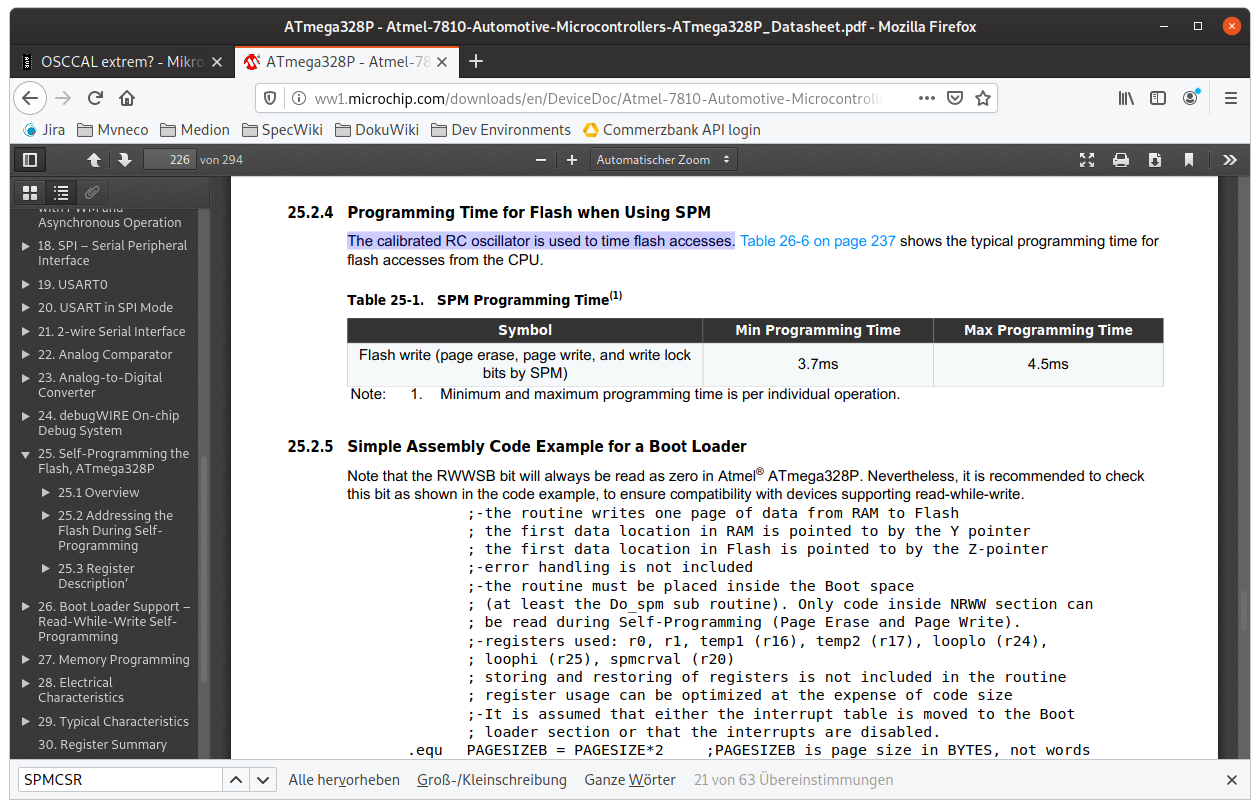Reload the current page
The width and height of the screenshot is (1260, 809).
point(95,98)
